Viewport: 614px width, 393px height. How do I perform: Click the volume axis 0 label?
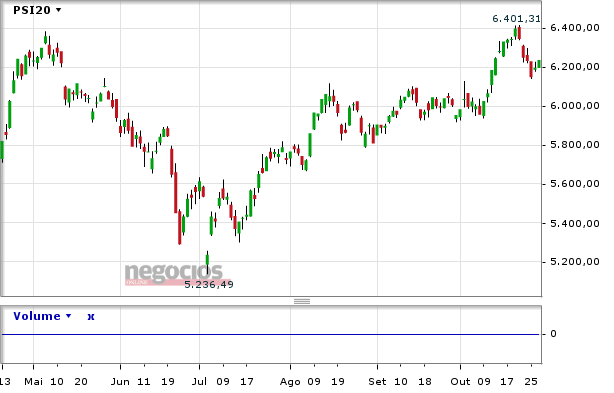(553, 334)
